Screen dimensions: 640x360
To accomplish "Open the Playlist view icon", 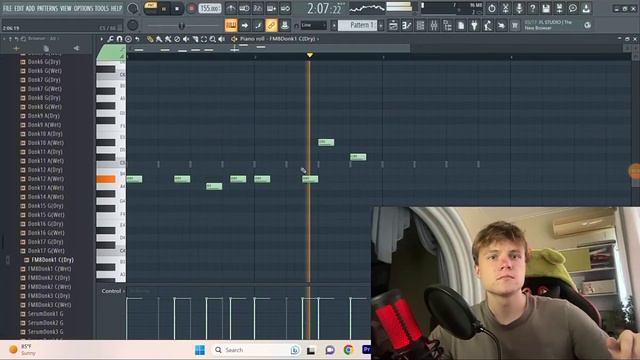I will 393,25.
